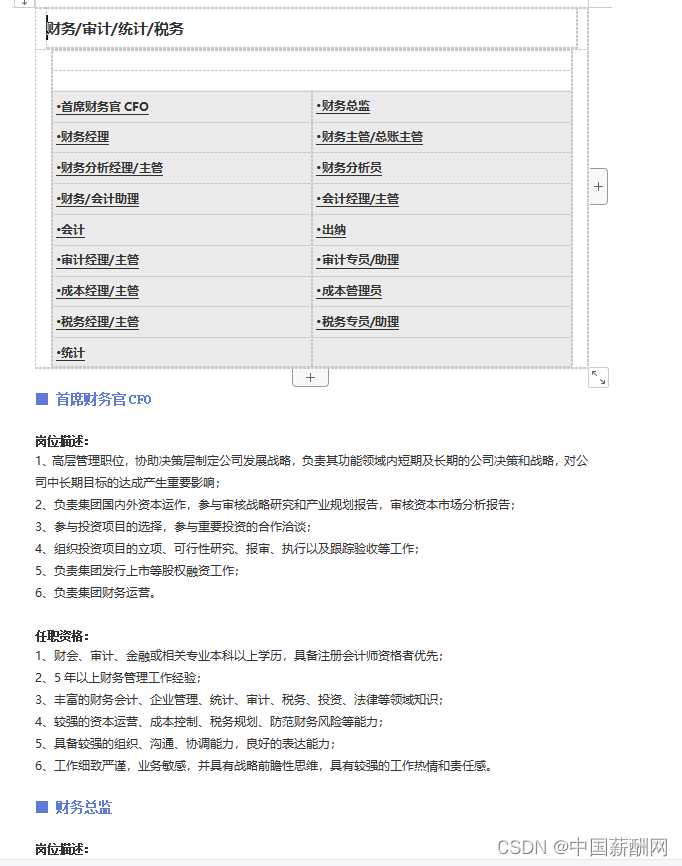The width and height of the screenshot is (682, 866).
Task: Open the 财务主管/总账主管 link
Action: click(x=369, y=137)
